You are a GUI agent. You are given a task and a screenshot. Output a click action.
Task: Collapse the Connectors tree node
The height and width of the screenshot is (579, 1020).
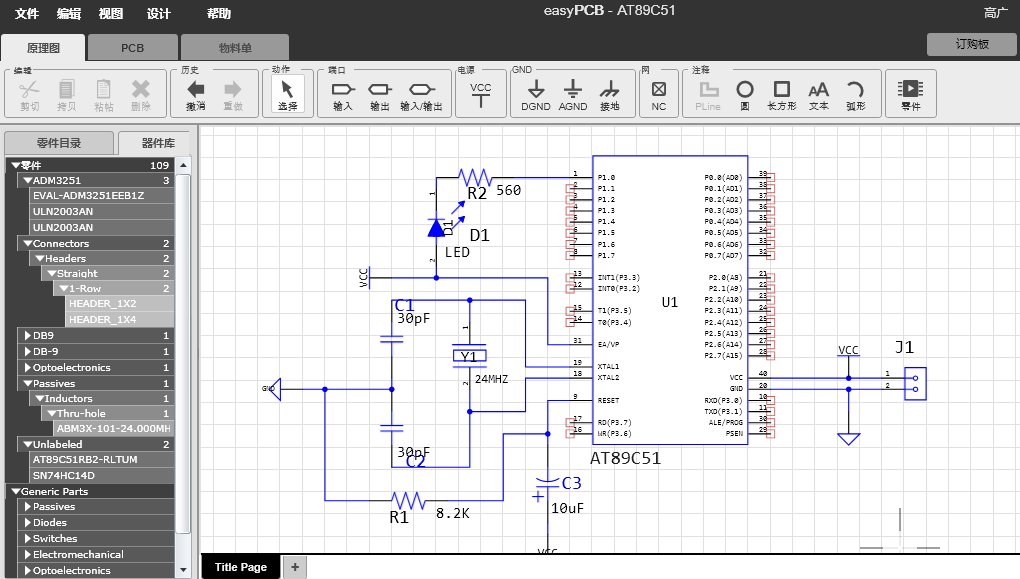point(27,243)
